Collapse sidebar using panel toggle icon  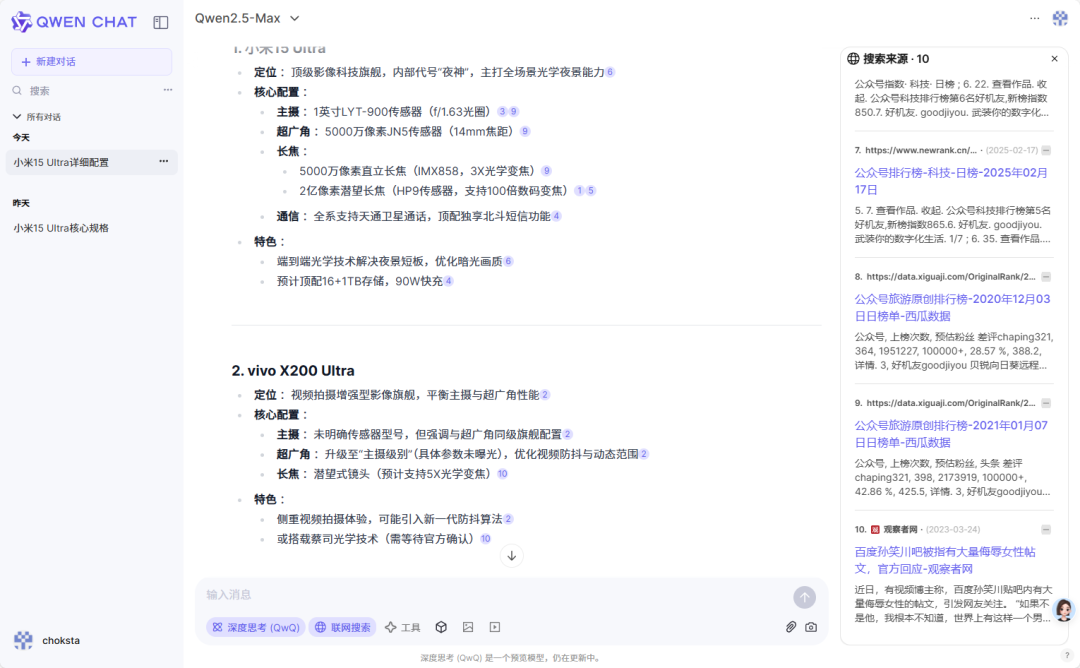[160, 22]
